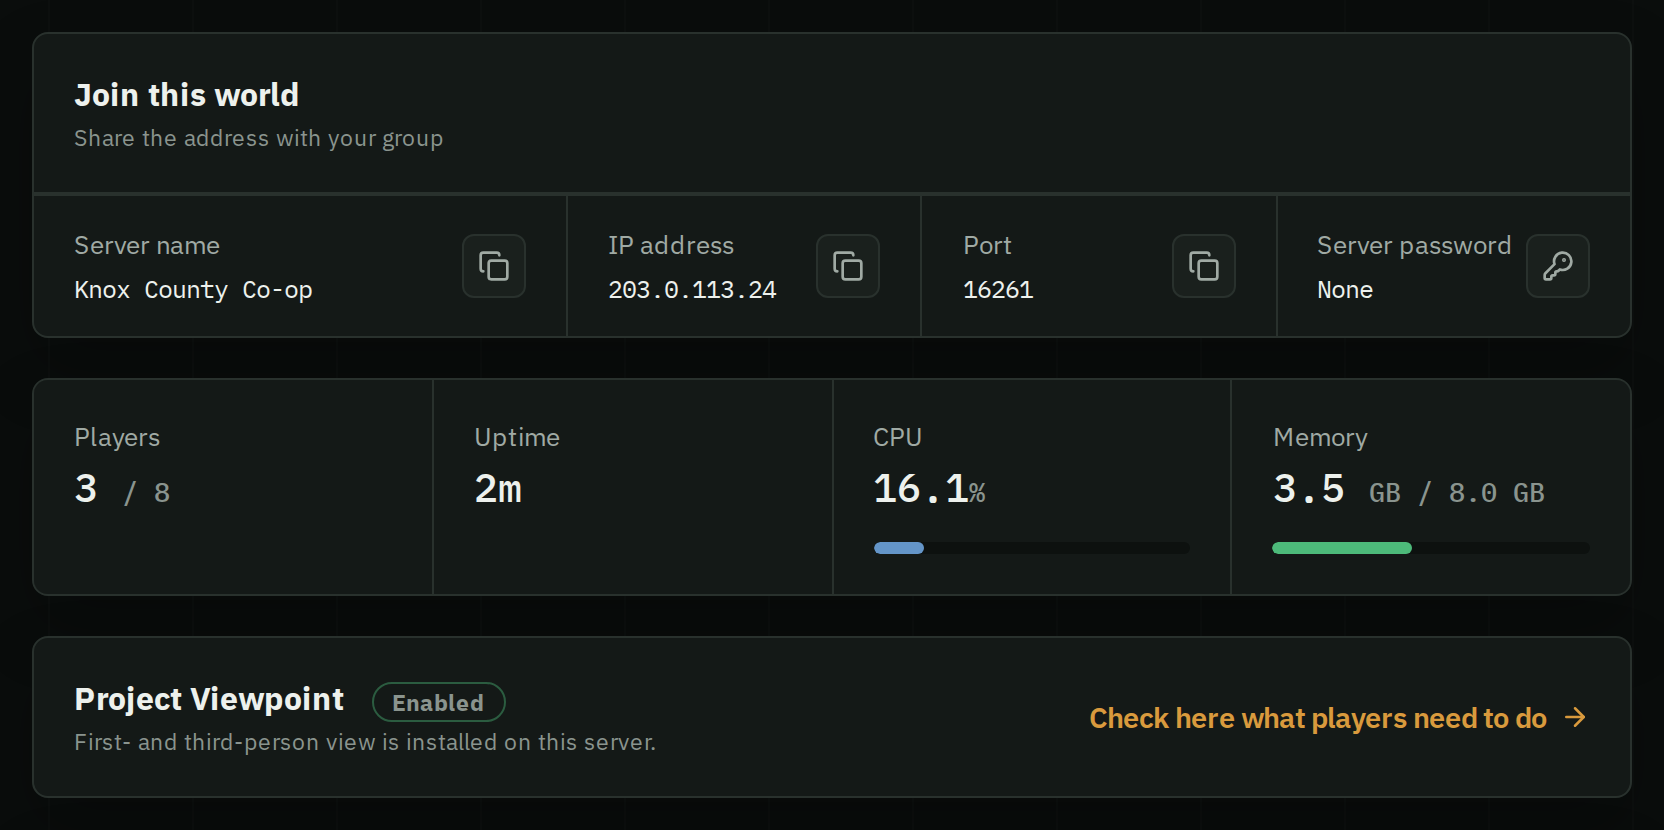Viewport: 1664px width, 830px height.
Task: Click the arrow beside the players link
Action: pos(1576,717)
